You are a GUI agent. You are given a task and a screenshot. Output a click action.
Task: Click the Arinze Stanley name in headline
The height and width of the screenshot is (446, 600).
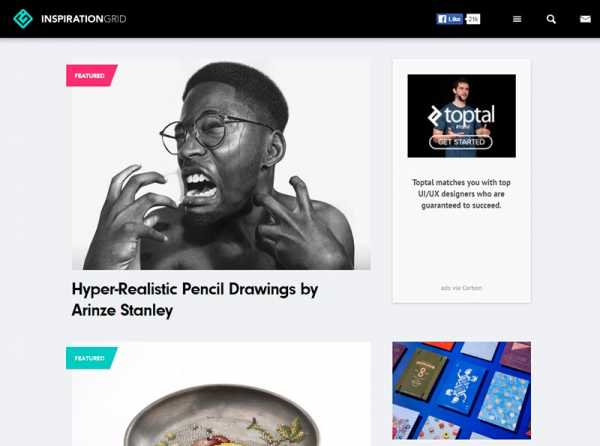[x=122, y=310]
